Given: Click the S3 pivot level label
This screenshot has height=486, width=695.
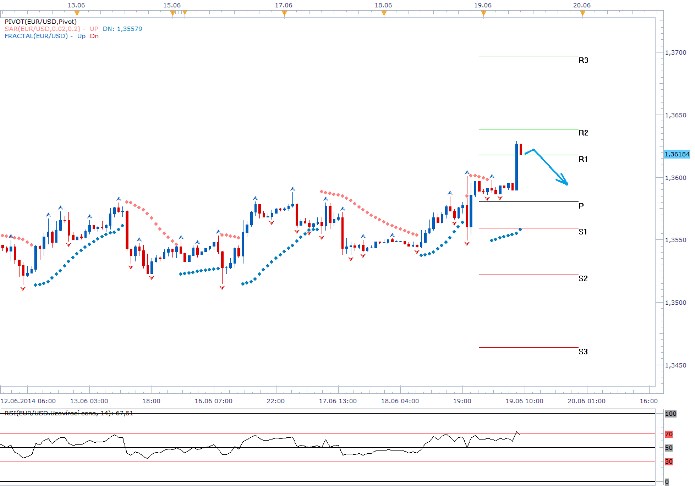Looking at the screenshot, I should pos(582,351).
